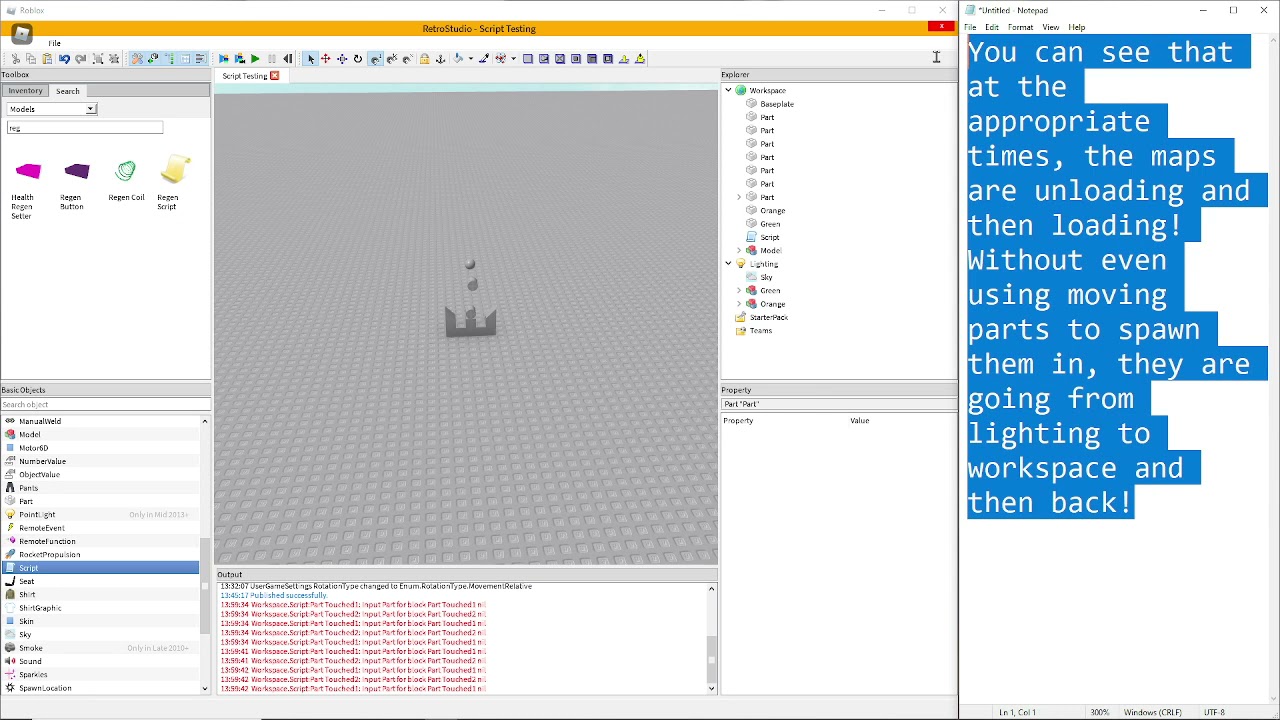Click the paint bucket Color tool
1280x720 pixels.
click(x=458, y=58)
